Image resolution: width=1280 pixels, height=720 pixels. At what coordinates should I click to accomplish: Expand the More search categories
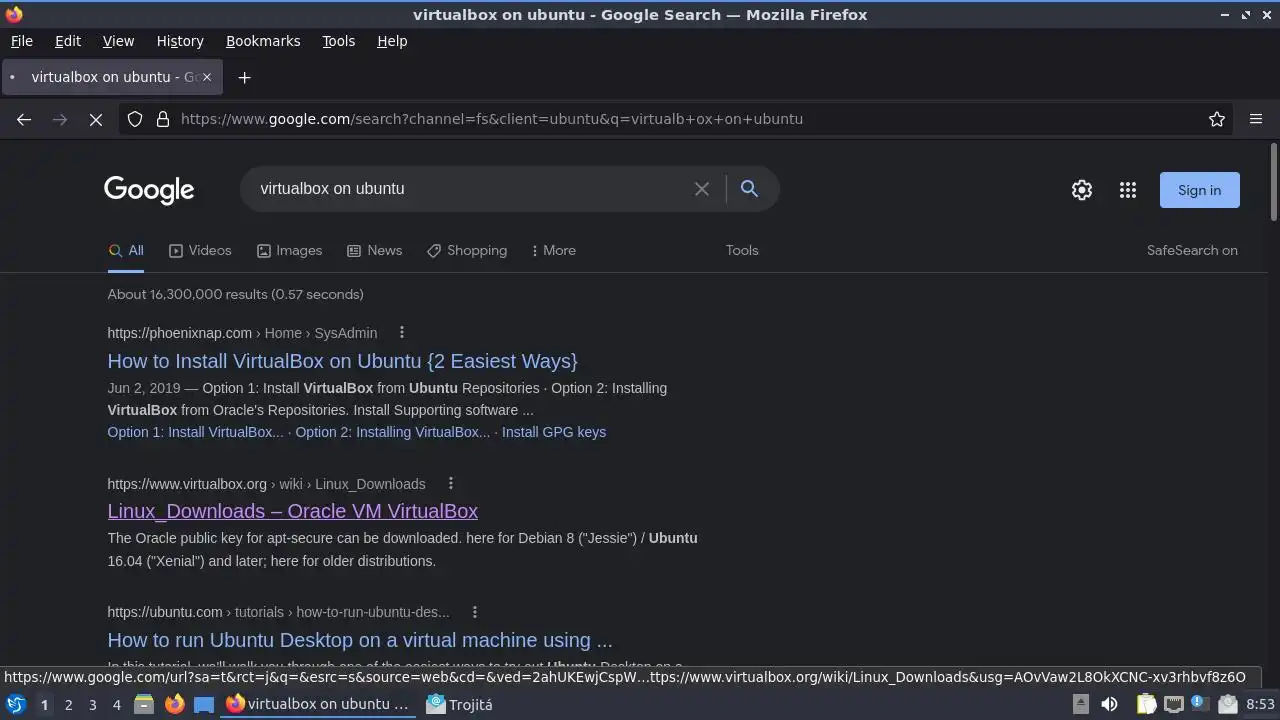pos(553,250)
